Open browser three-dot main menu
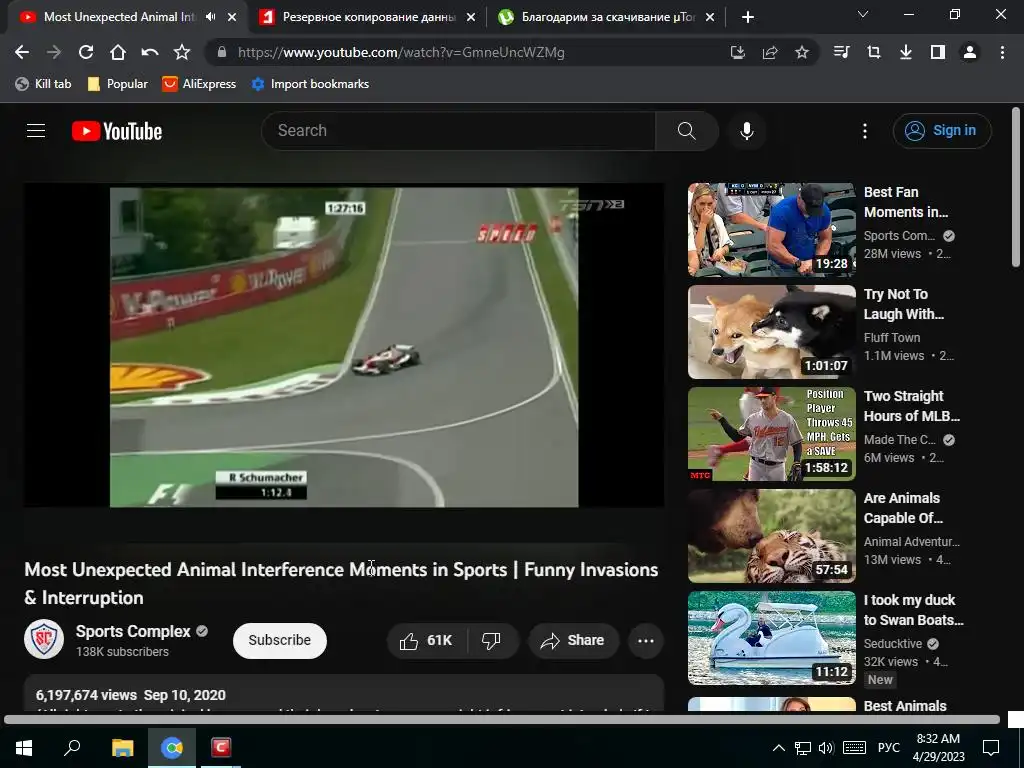1024x768 pixels. 1002,52
